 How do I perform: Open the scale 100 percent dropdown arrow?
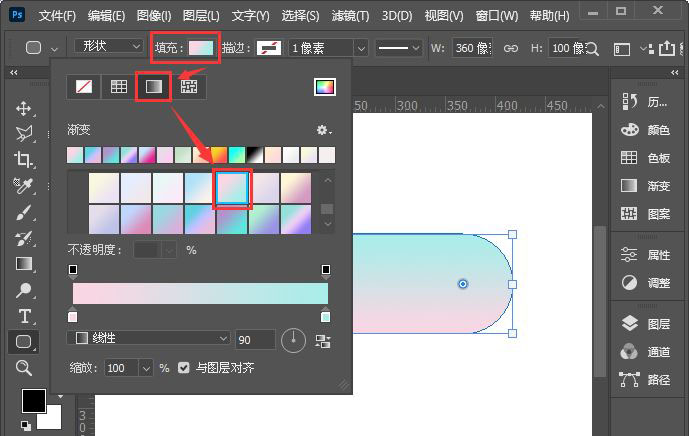pos(146,368)
